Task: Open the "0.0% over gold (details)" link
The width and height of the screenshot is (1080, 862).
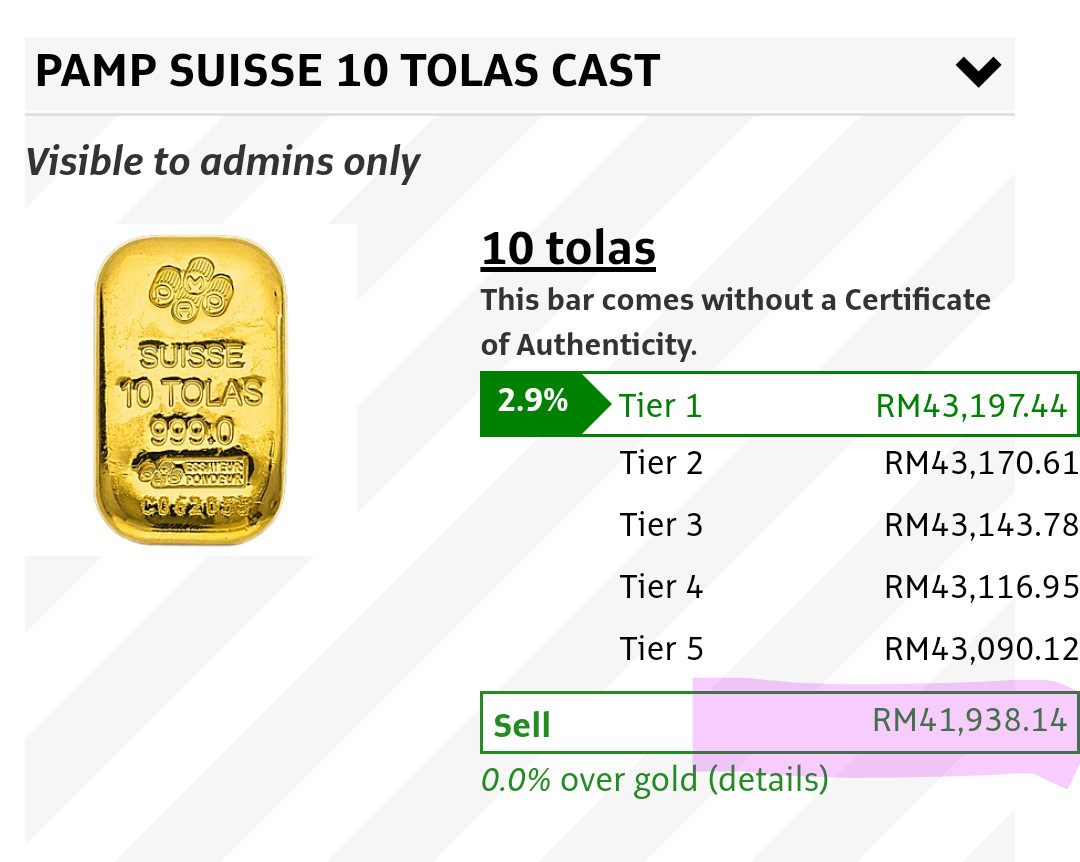Action: click(655, 779)
